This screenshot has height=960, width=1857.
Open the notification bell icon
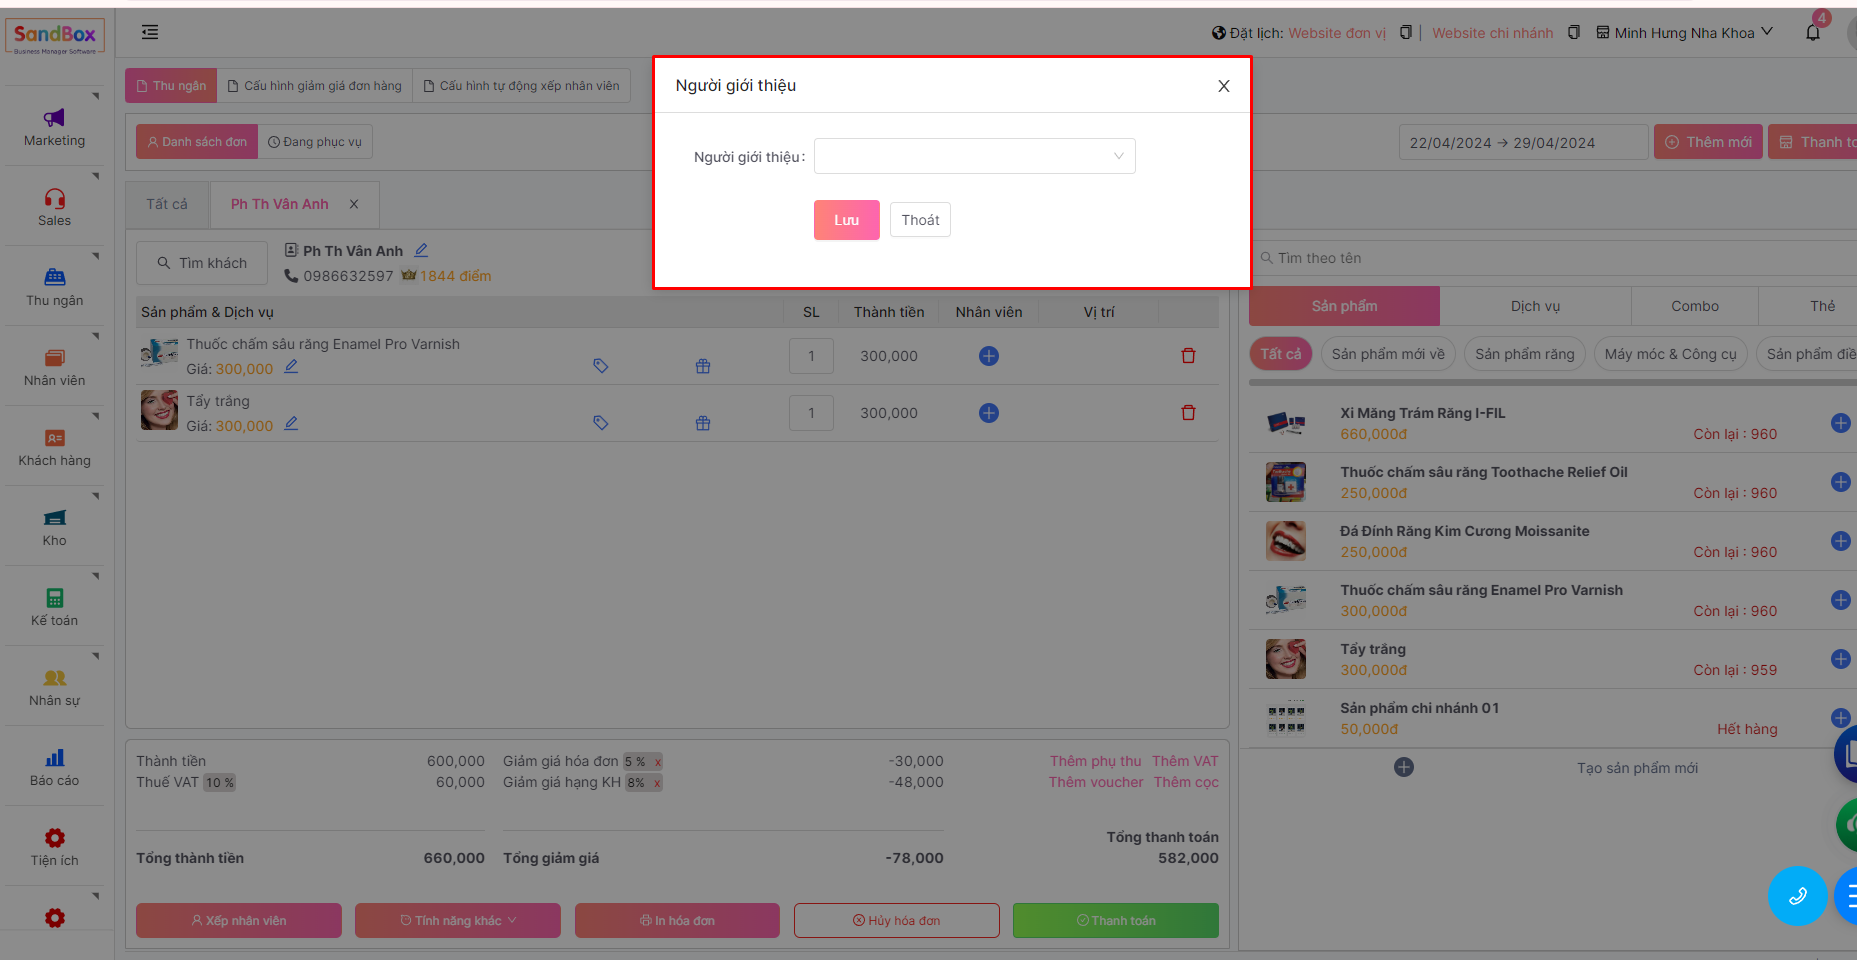pos(1812,33)
